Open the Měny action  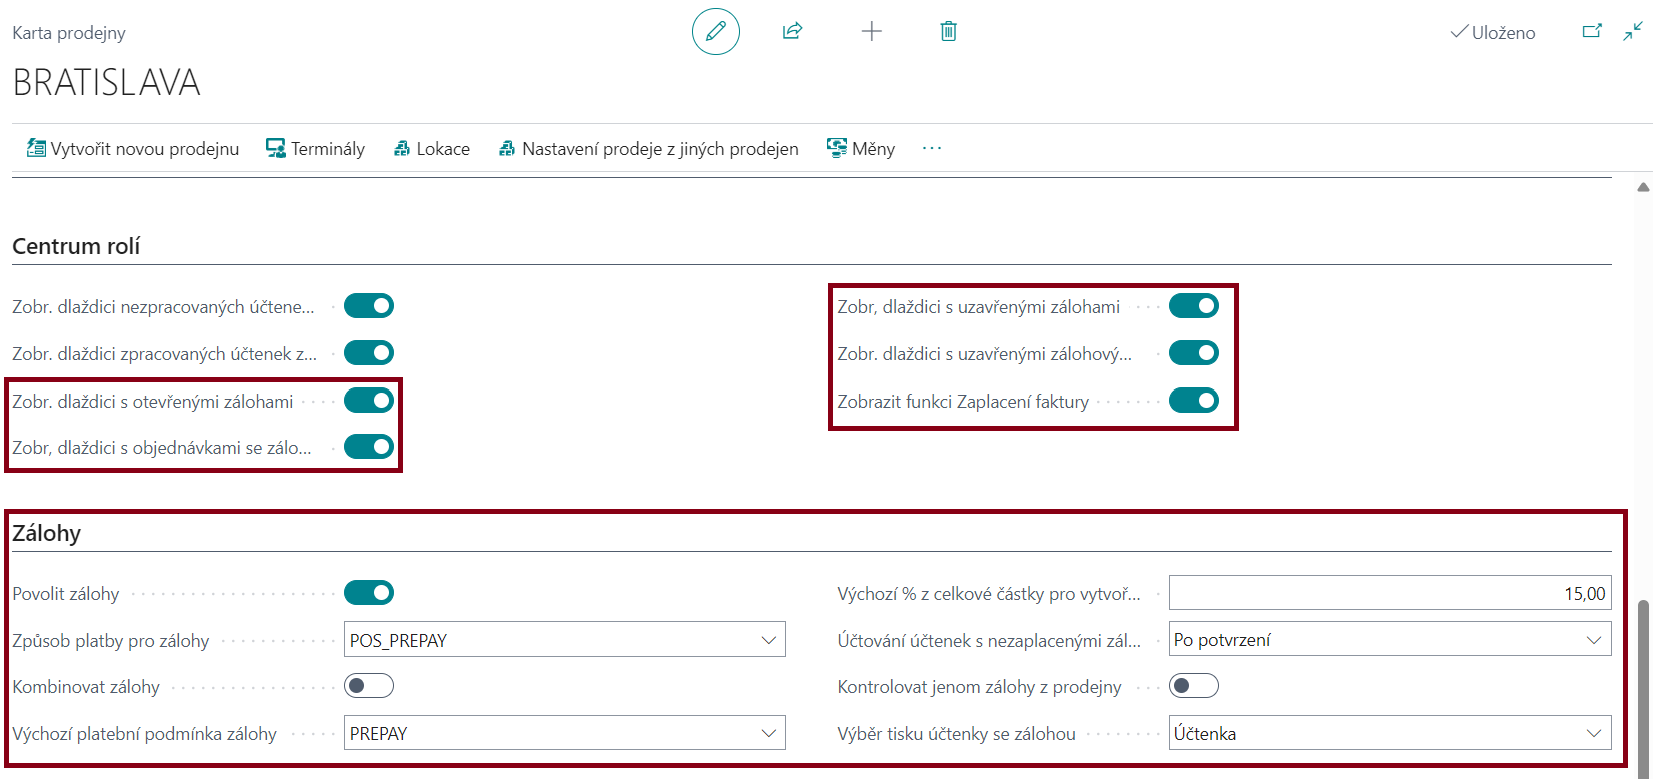[x=861, y=149]
